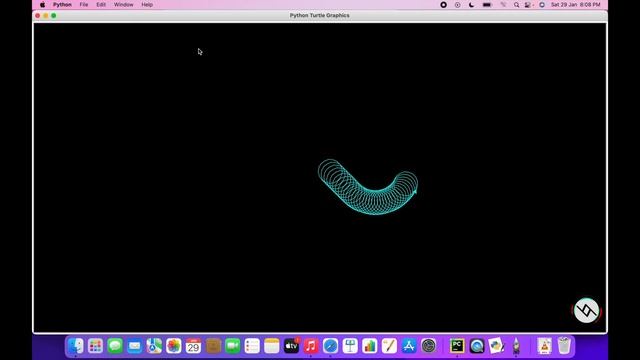Activate Siri from the menu bar
This screenshot has height=360, width=640.
(542, 5)
